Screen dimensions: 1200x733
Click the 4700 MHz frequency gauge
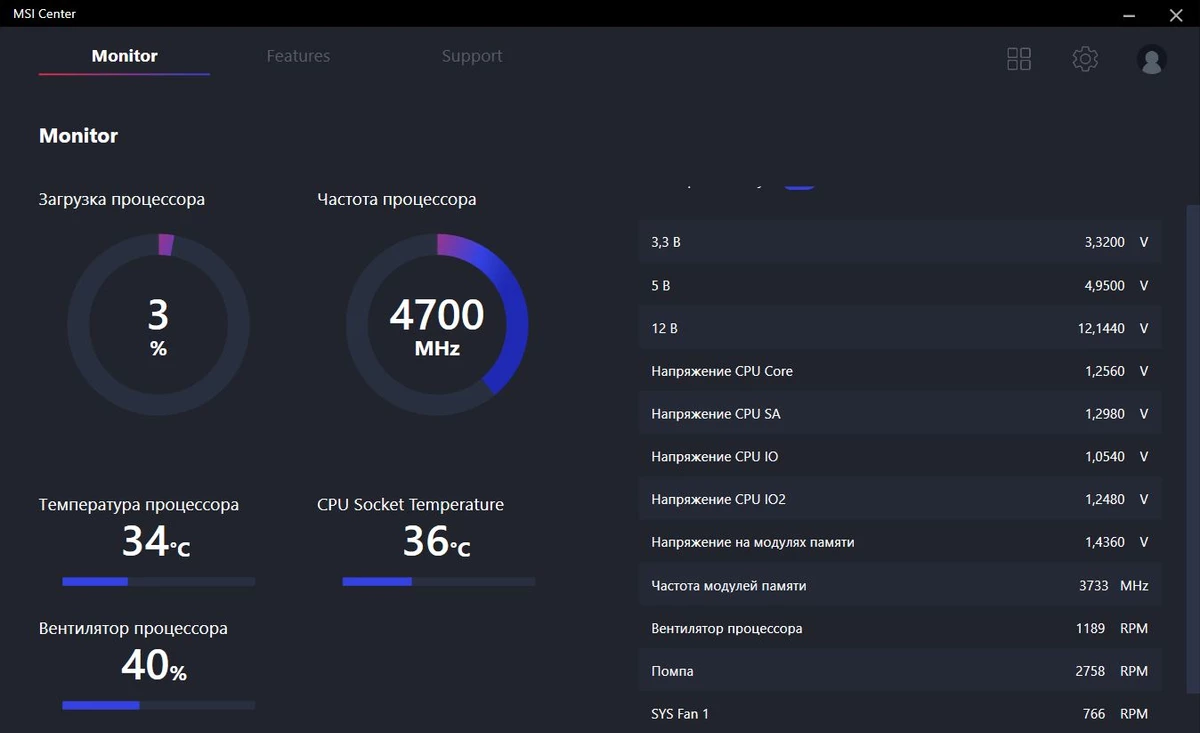coord(437,325)
